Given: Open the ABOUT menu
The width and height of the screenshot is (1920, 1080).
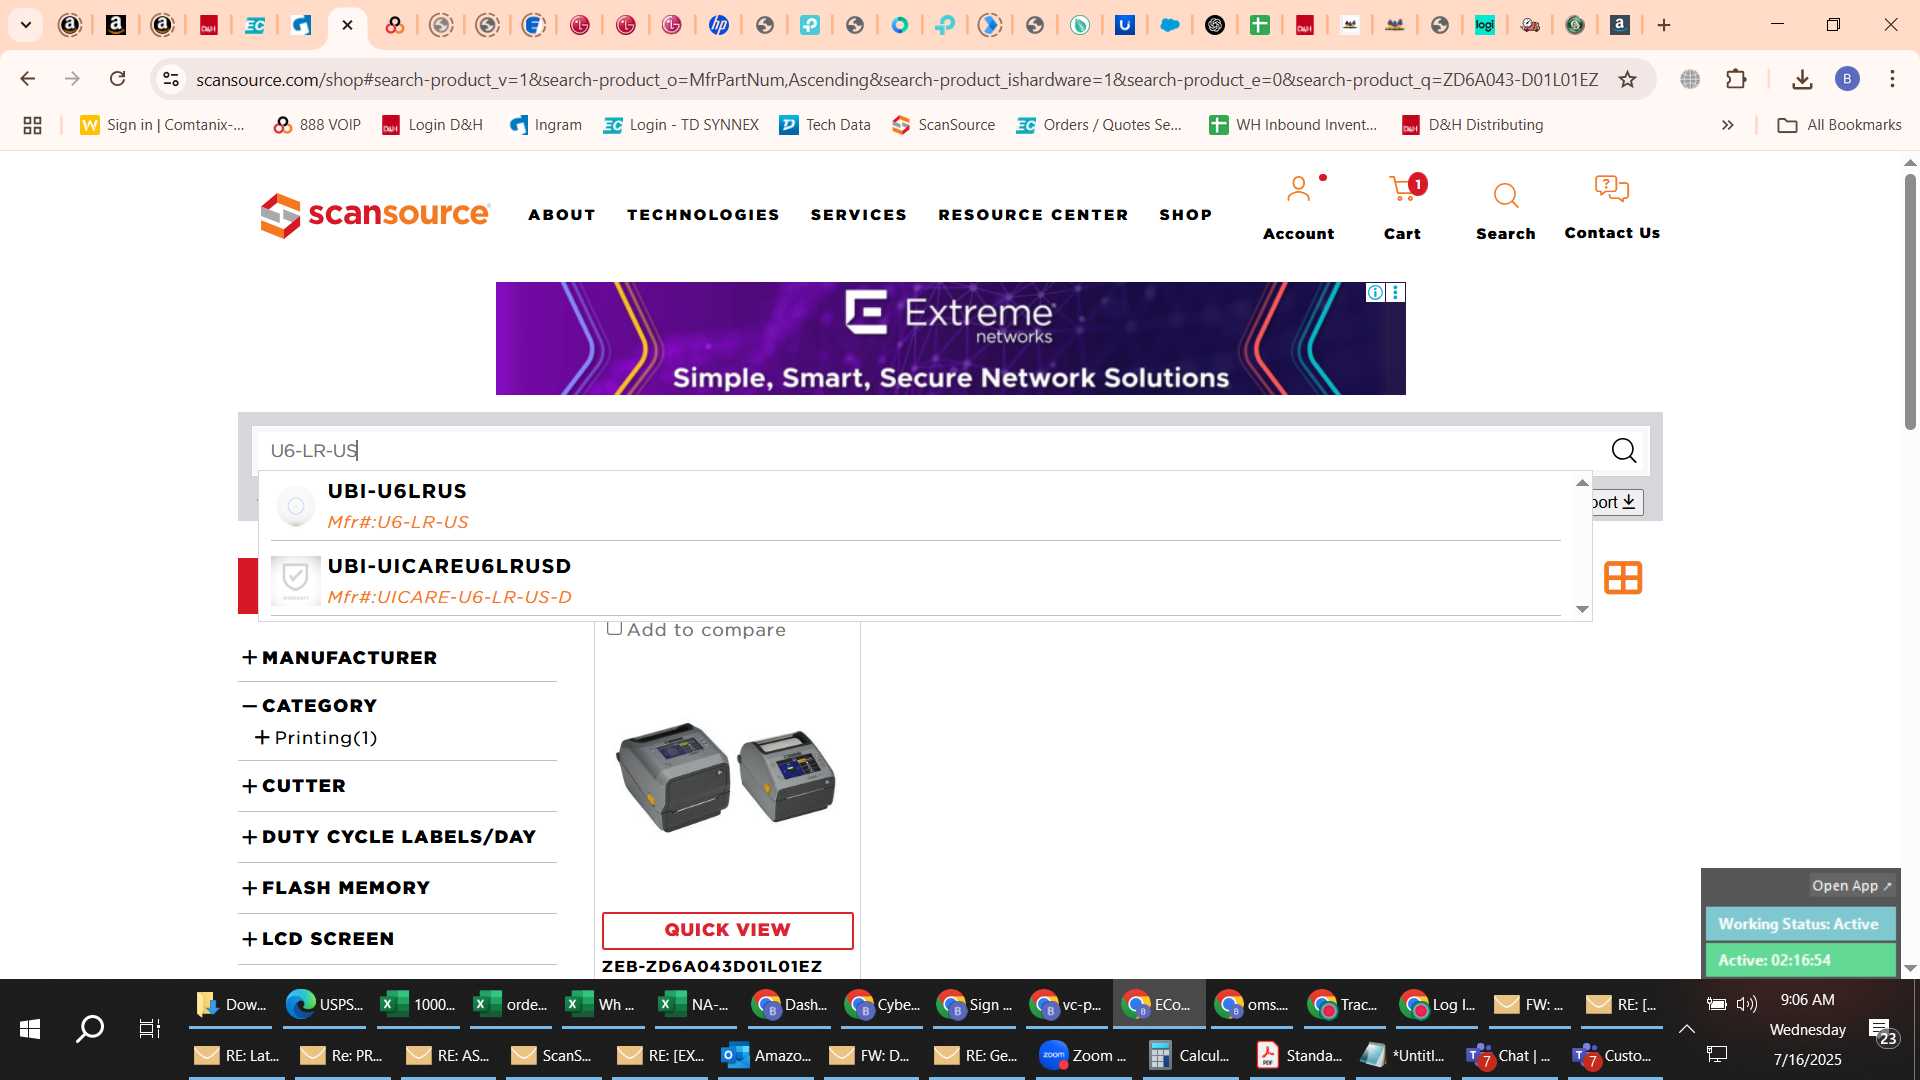Looking at the screenshot, I should (562, 215).
